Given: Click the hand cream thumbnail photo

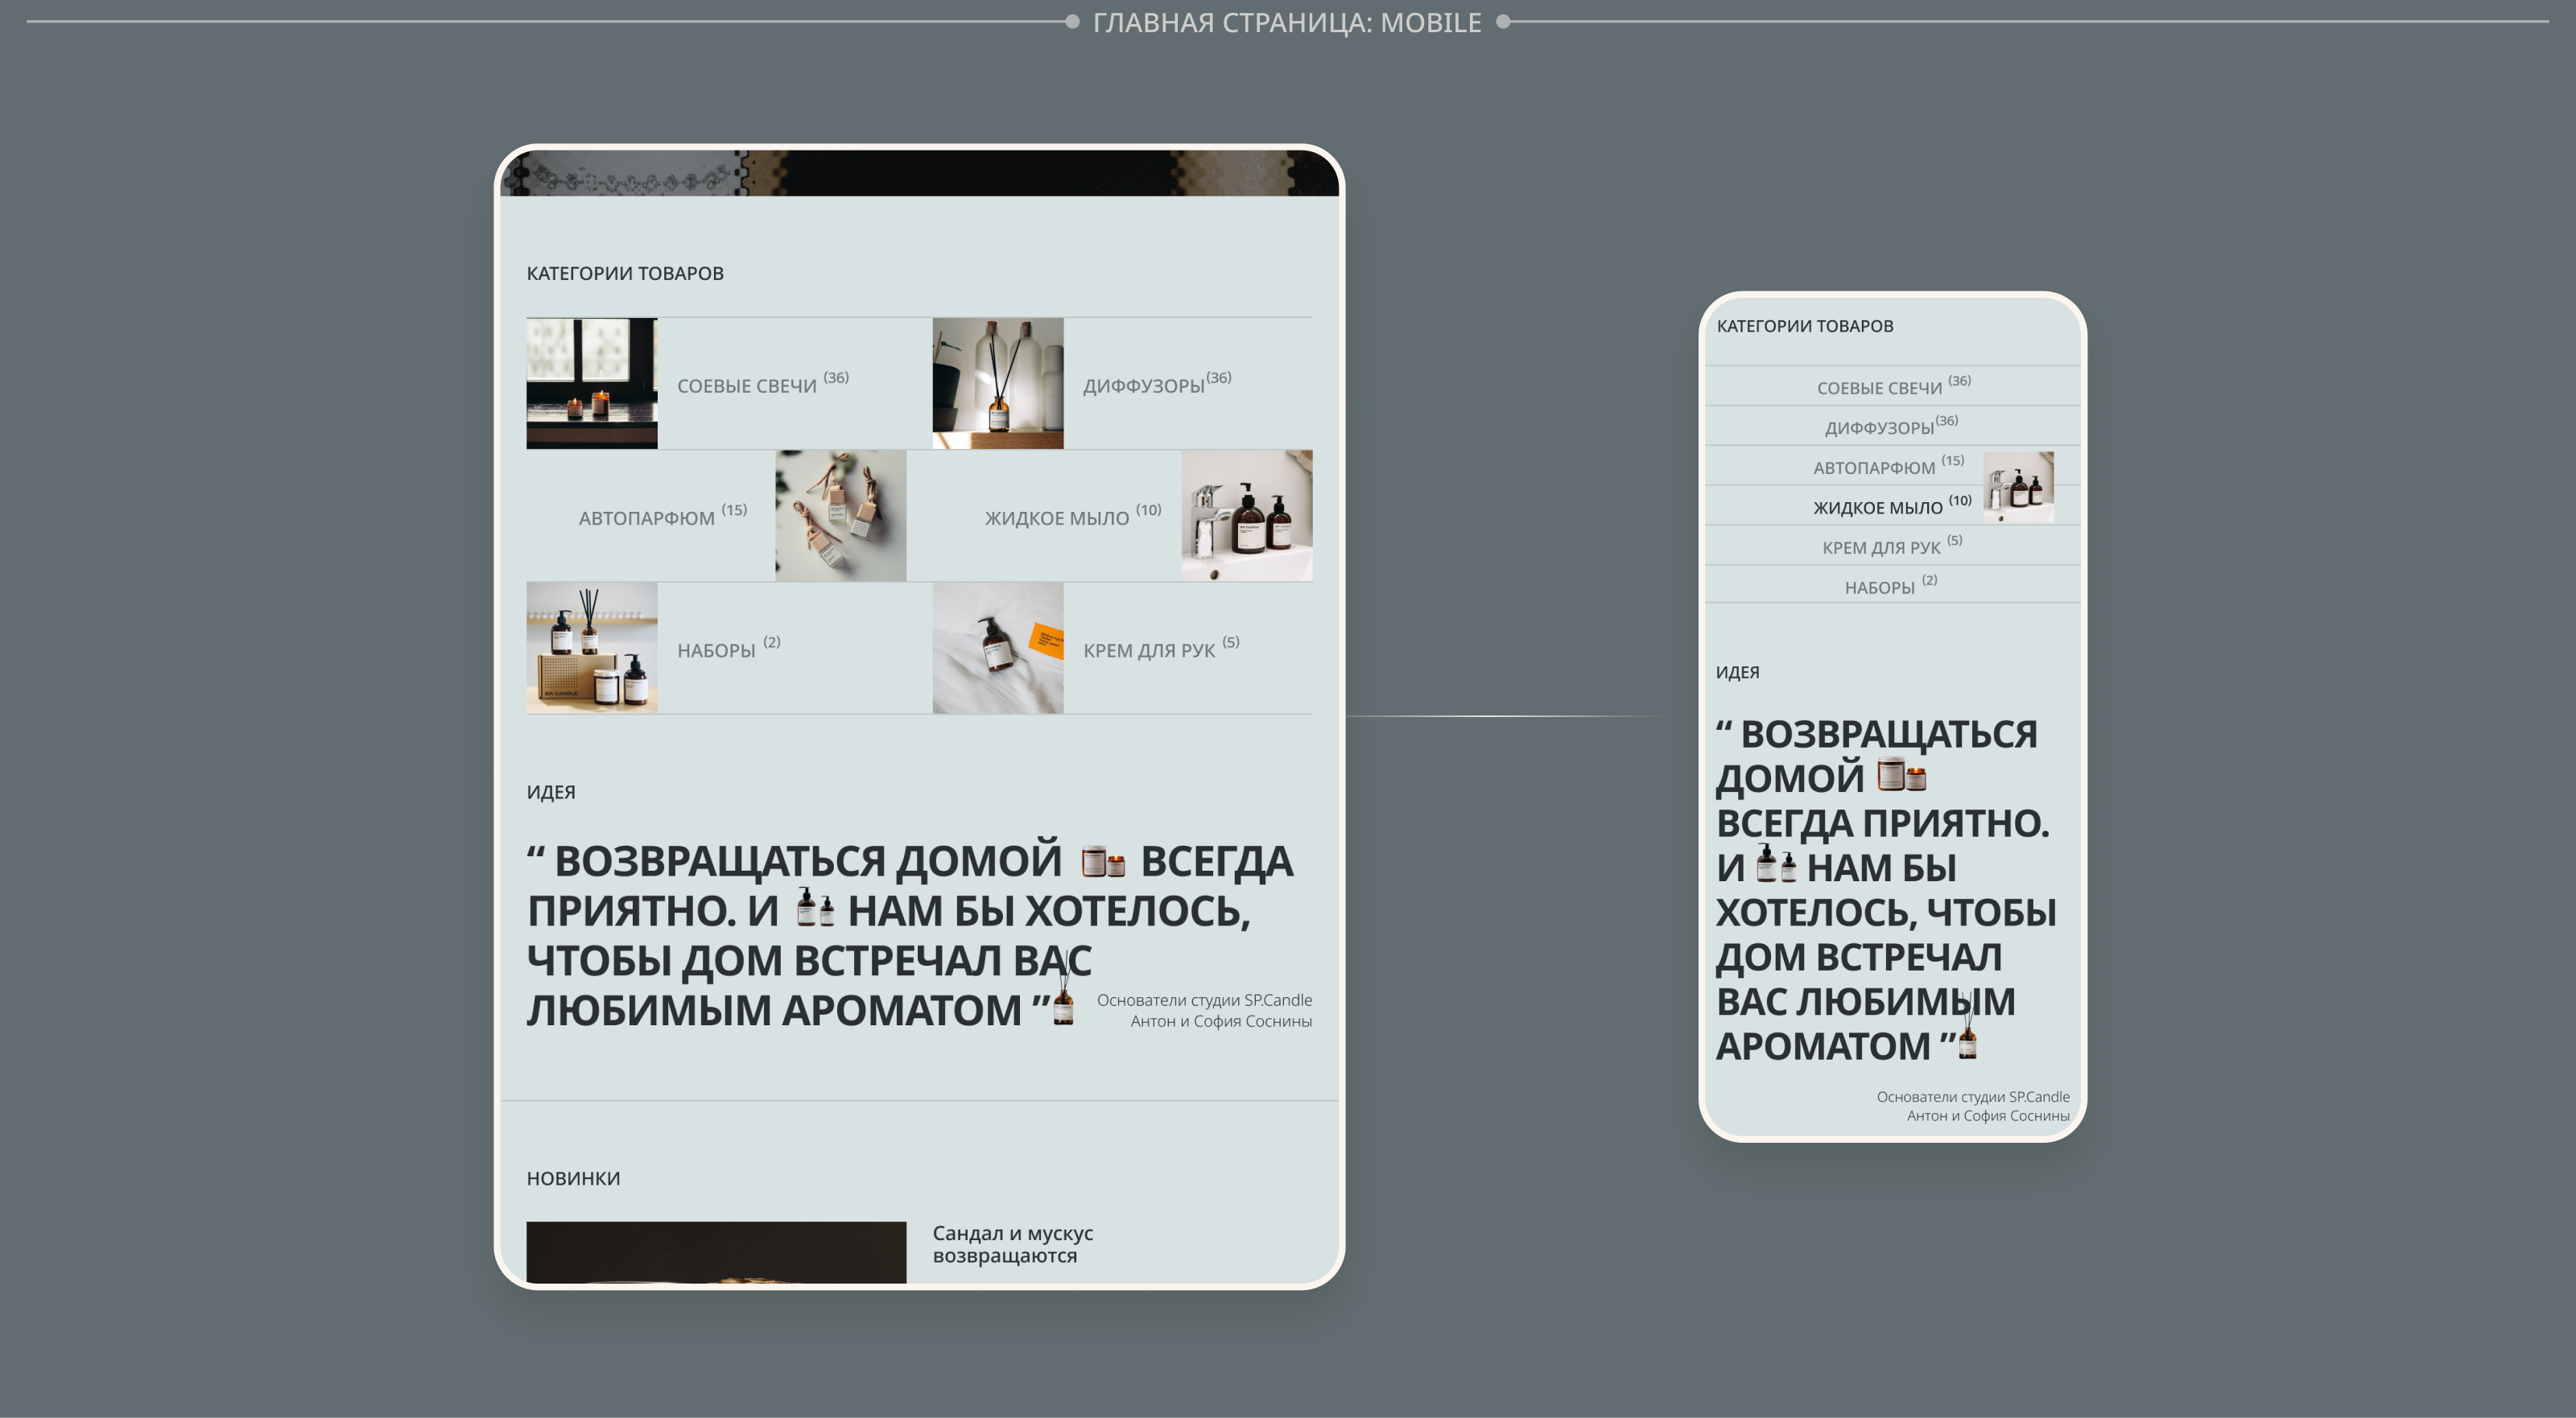Looking at the screenshot, I should [997, 648].
